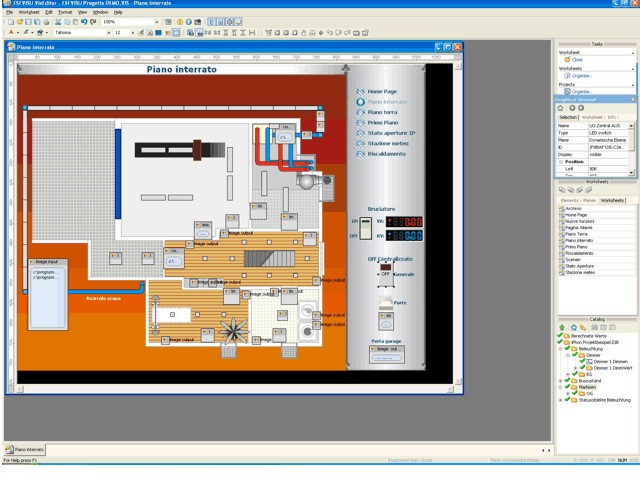
Task: Click the Open folder toolbar icon
Action: (x=20, y=22)
